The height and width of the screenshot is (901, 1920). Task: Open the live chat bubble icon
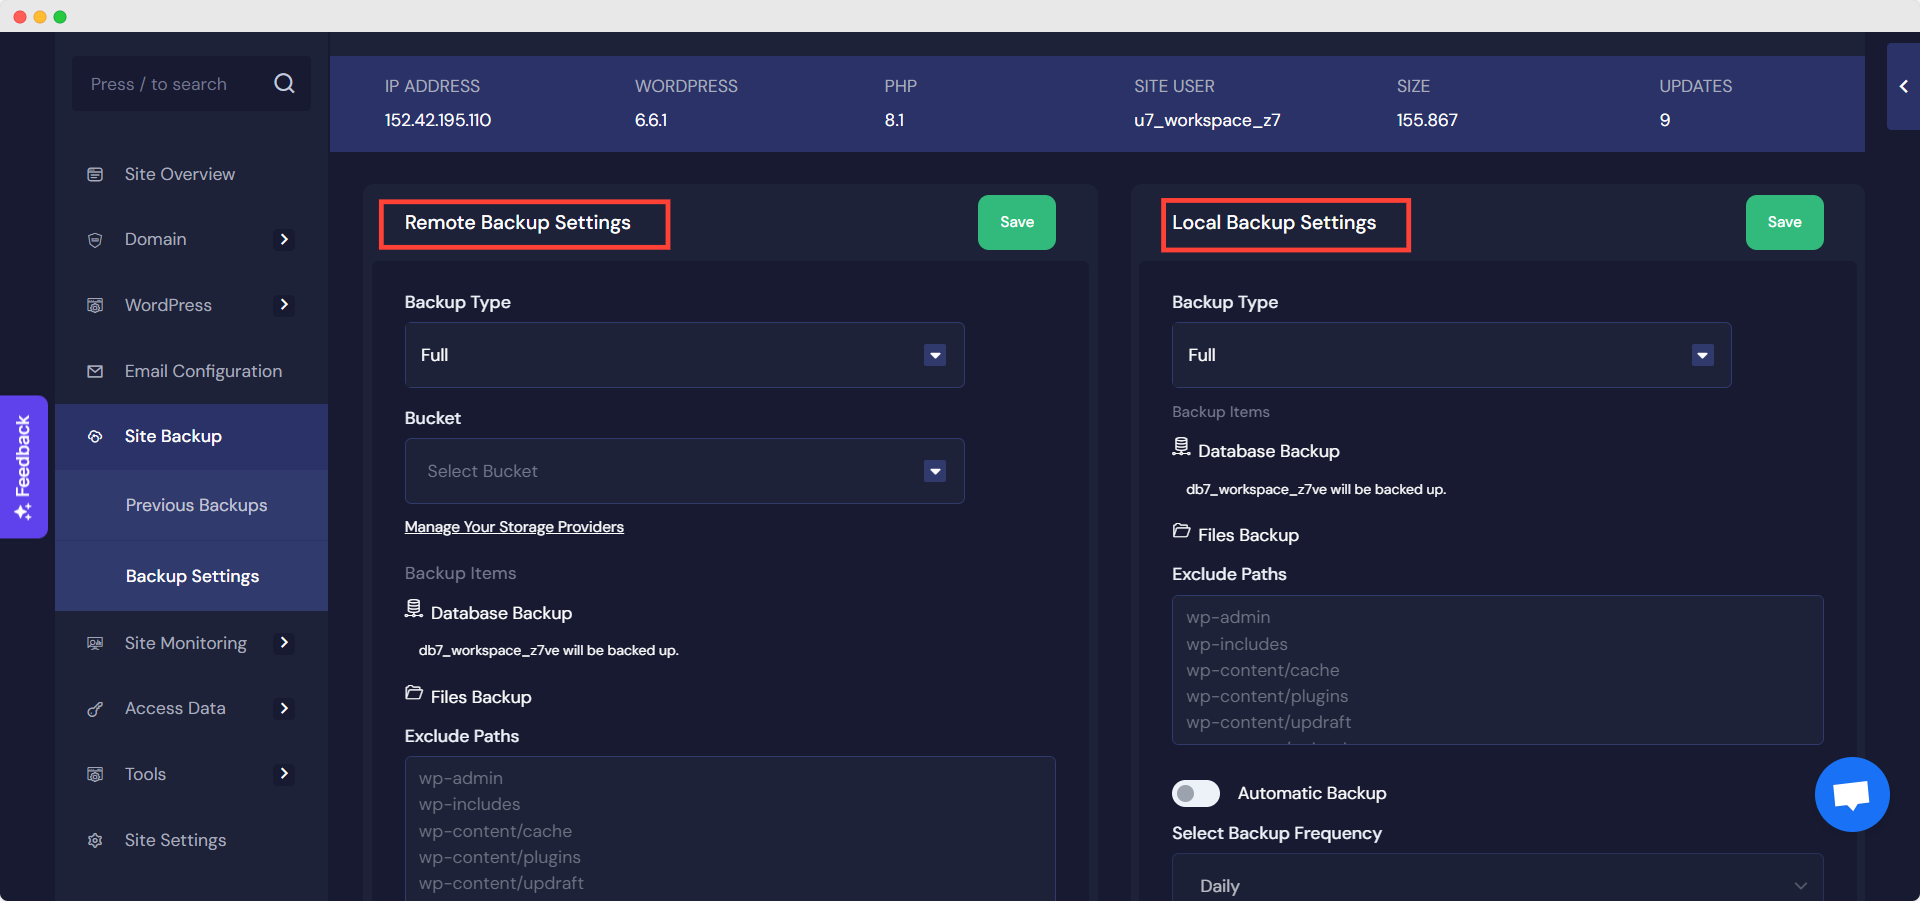pos(1852,794)
